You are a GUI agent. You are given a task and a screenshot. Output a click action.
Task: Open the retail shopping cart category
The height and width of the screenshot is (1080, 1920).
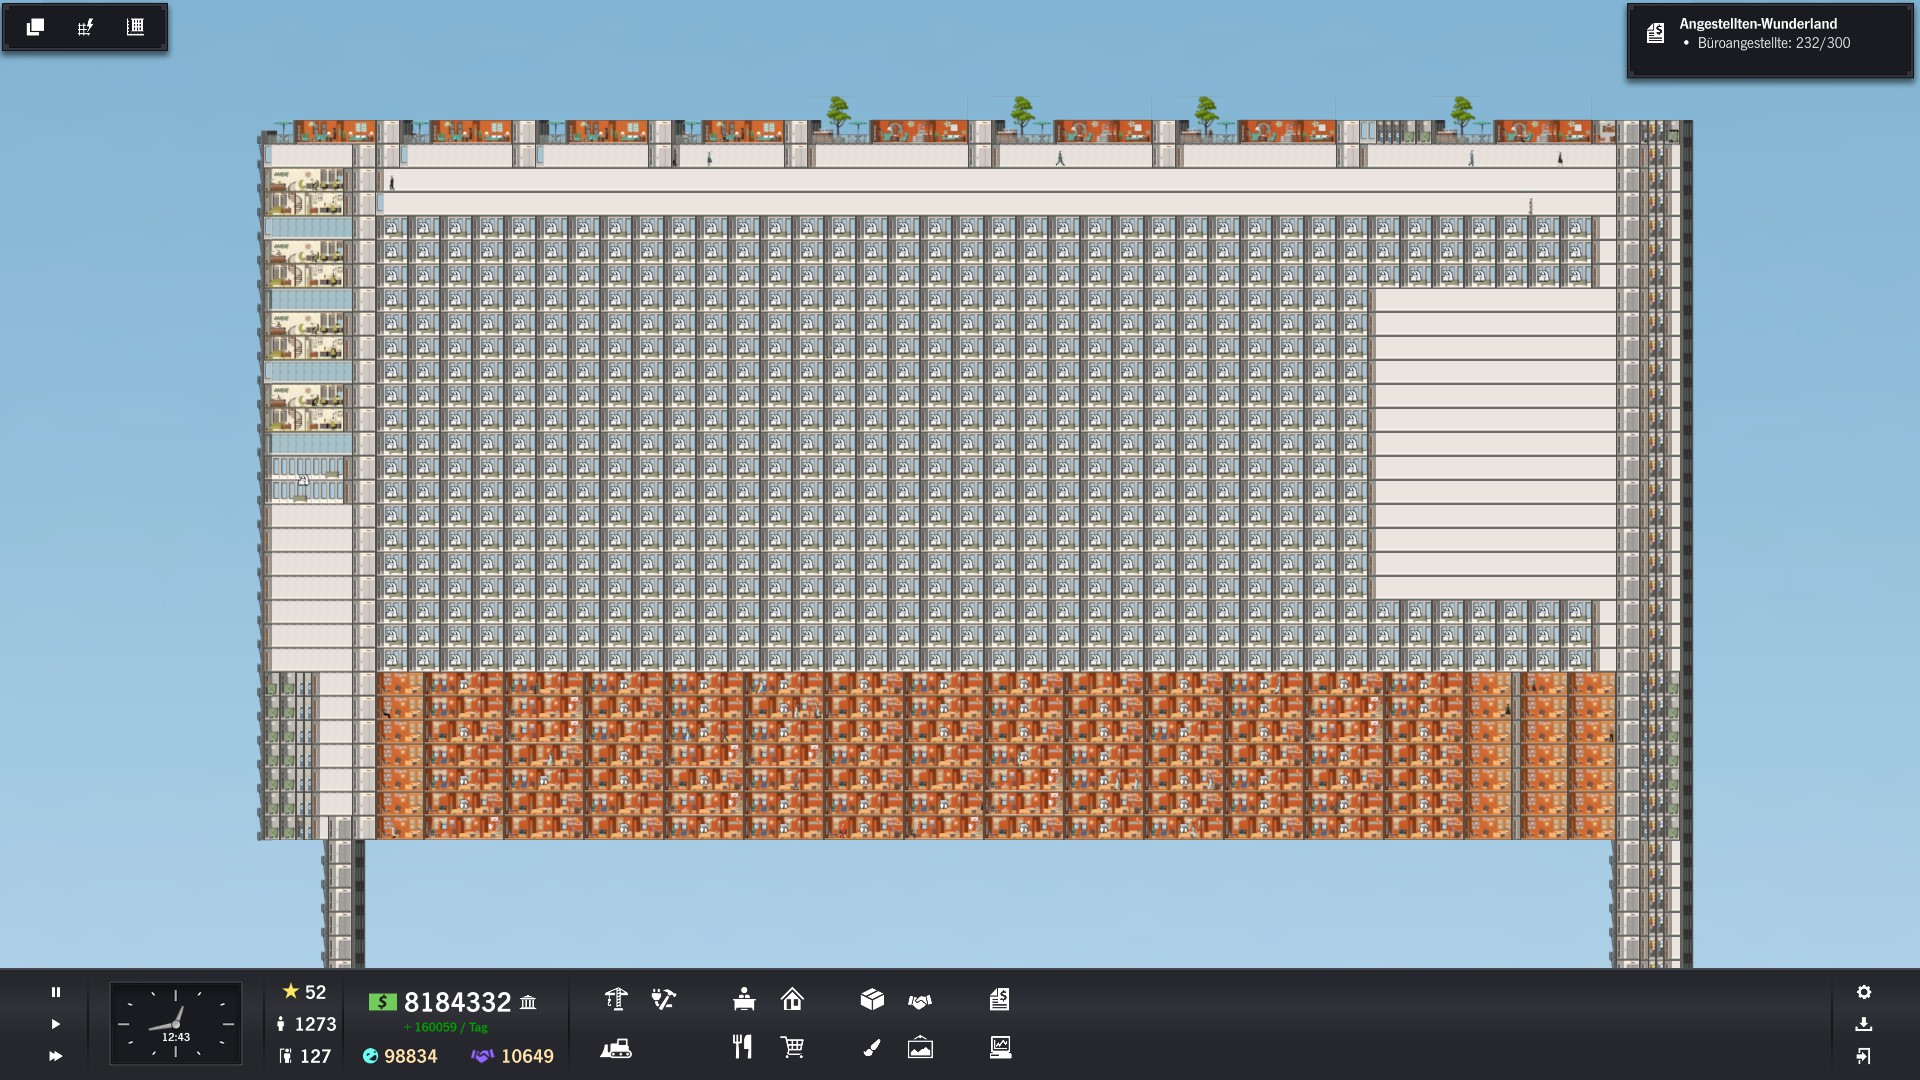point(793,1047)
